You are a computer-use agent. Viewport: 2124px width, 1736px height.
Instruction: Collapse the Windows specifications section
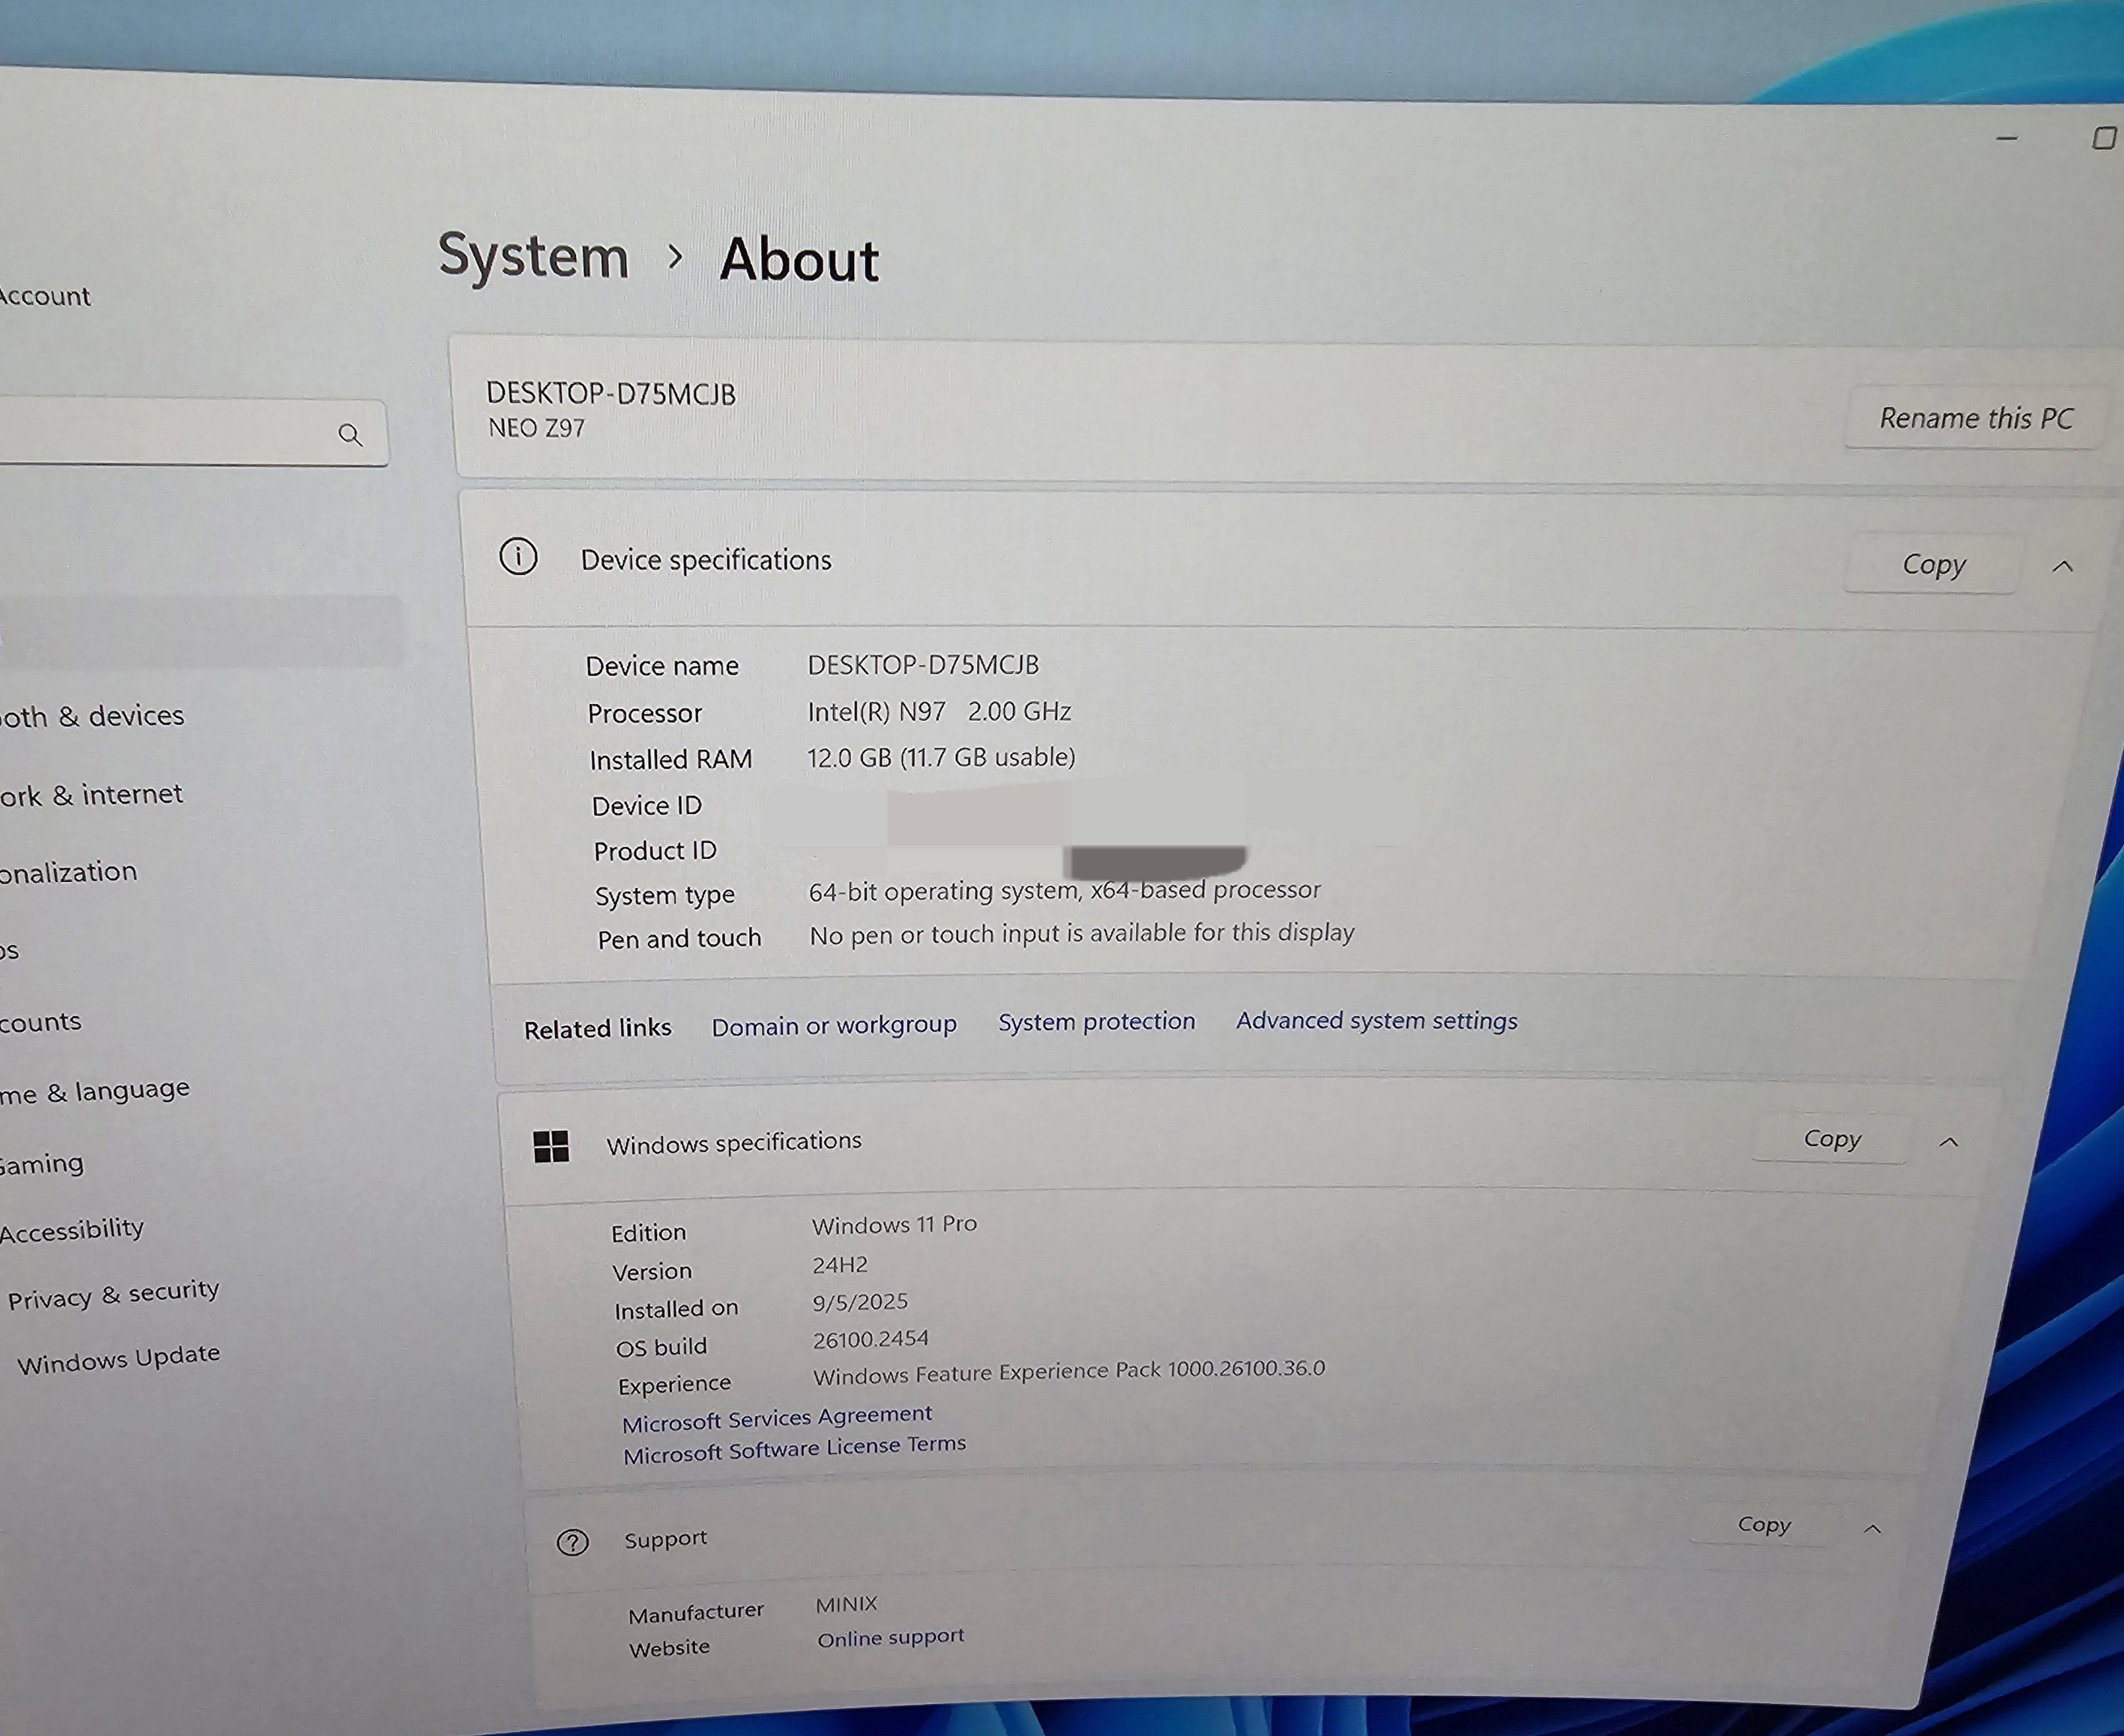click(1949, 1142)
